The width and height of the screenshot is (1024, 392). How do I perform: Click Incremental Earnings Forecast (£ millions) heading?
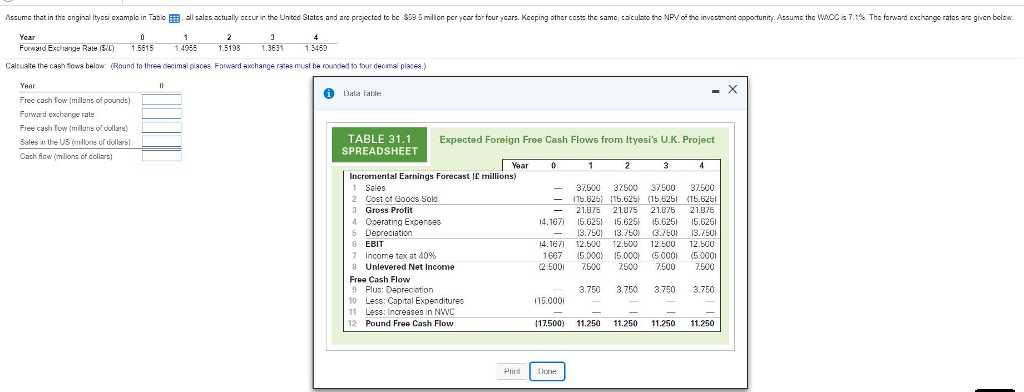[433, 176]
